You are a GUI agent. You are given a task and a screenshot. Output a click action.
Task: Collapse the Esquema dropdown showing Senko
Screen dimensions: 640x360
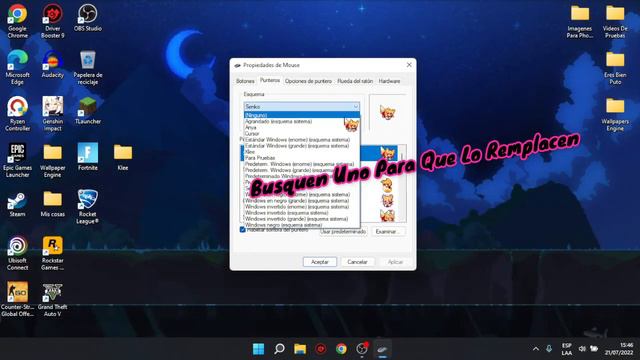pos(302,107)
